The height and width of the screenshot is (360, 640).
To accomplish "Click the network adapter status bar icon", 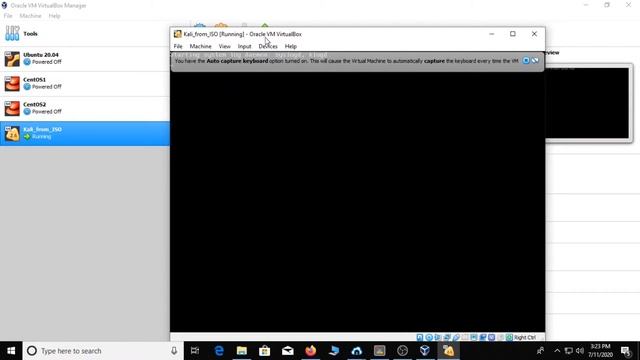I will (447, 337).
